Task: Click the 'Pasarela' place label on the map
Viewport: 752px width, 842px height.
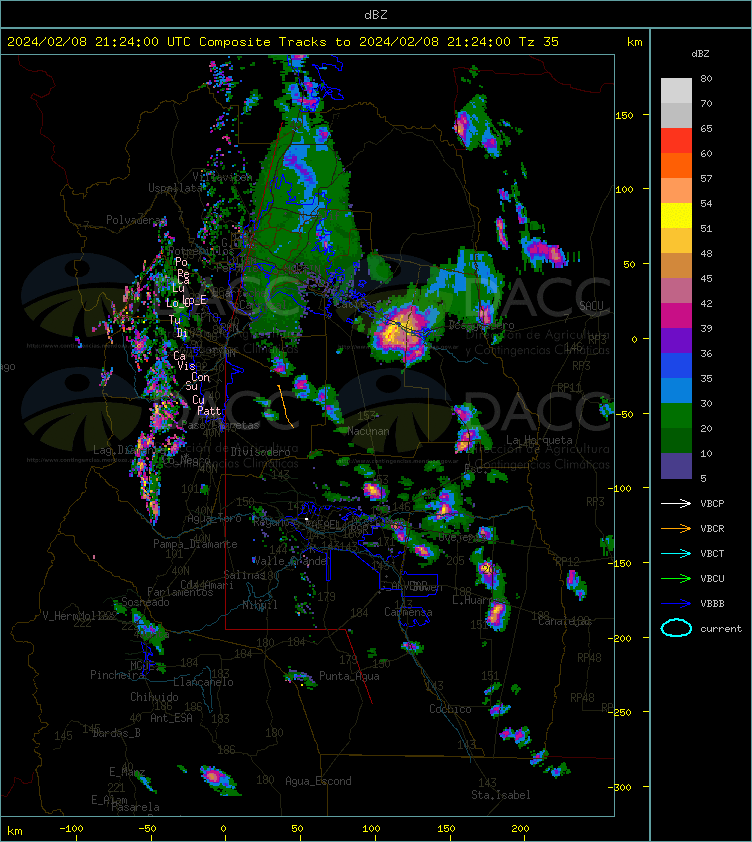Action: (135, 807)
